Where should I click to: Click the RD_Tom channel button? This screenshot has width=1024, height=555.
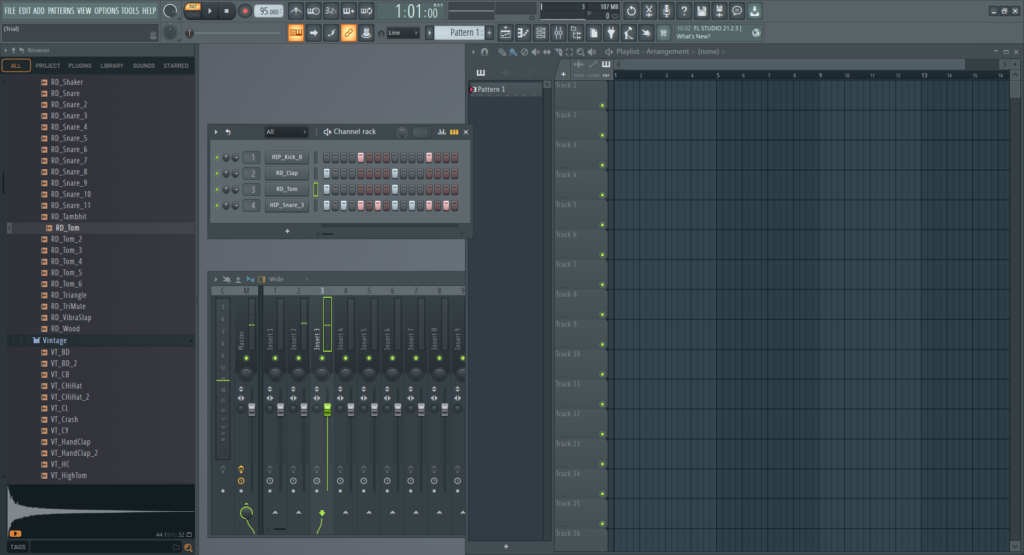point(287,189)
